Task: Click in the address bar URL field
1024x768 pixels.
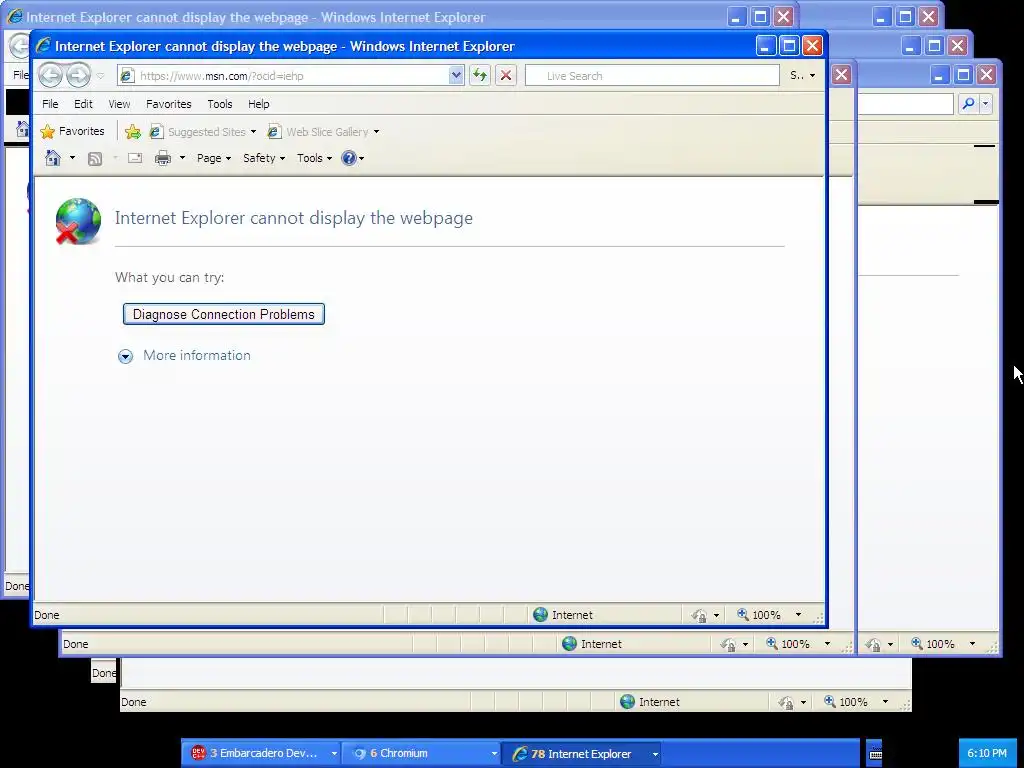Action: tap(293, 76)
